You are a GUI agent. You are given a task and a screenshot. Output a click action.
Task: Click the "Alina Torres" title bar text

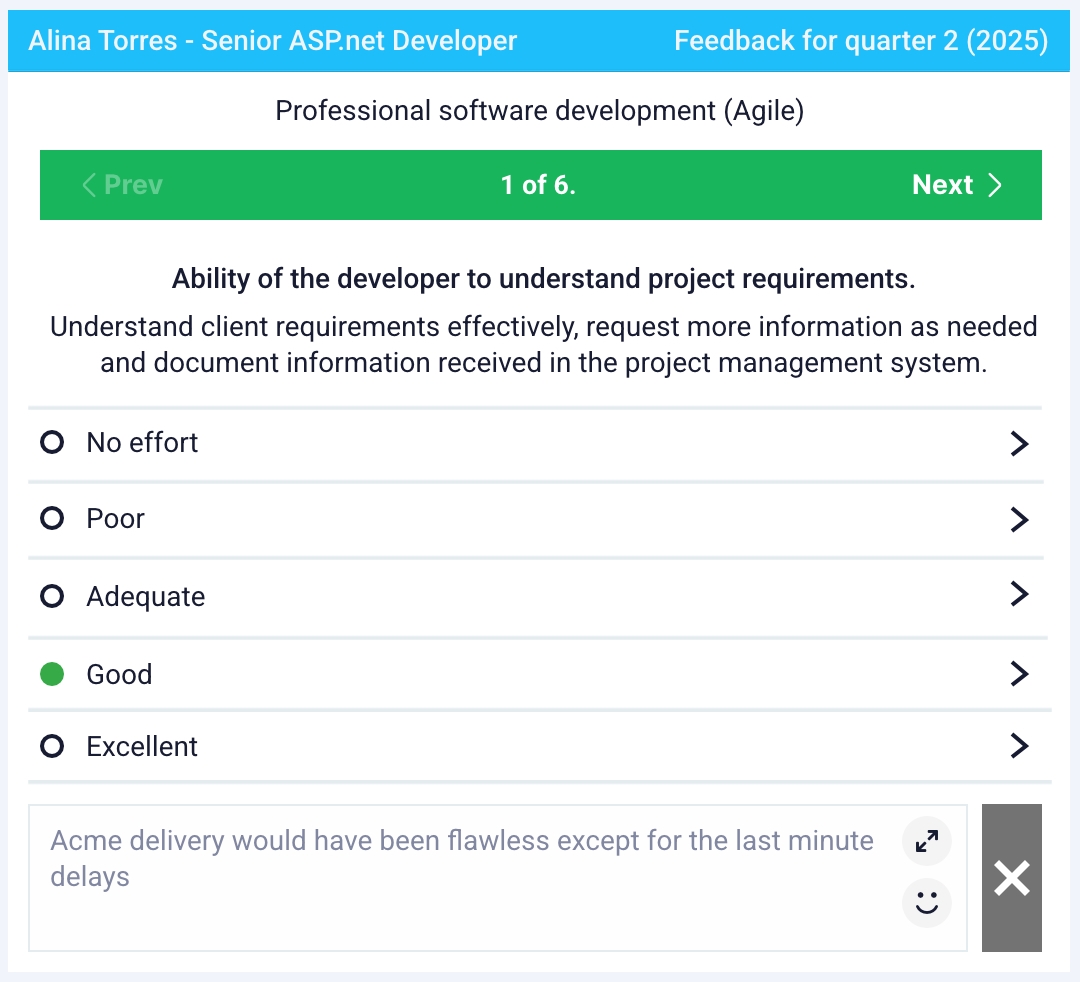tap(272, 40)
